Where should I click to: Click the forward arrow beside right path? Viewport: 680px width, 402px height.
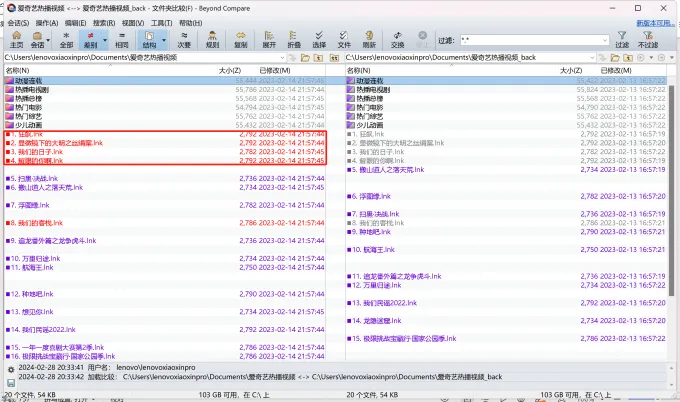(x=661, y=58)
